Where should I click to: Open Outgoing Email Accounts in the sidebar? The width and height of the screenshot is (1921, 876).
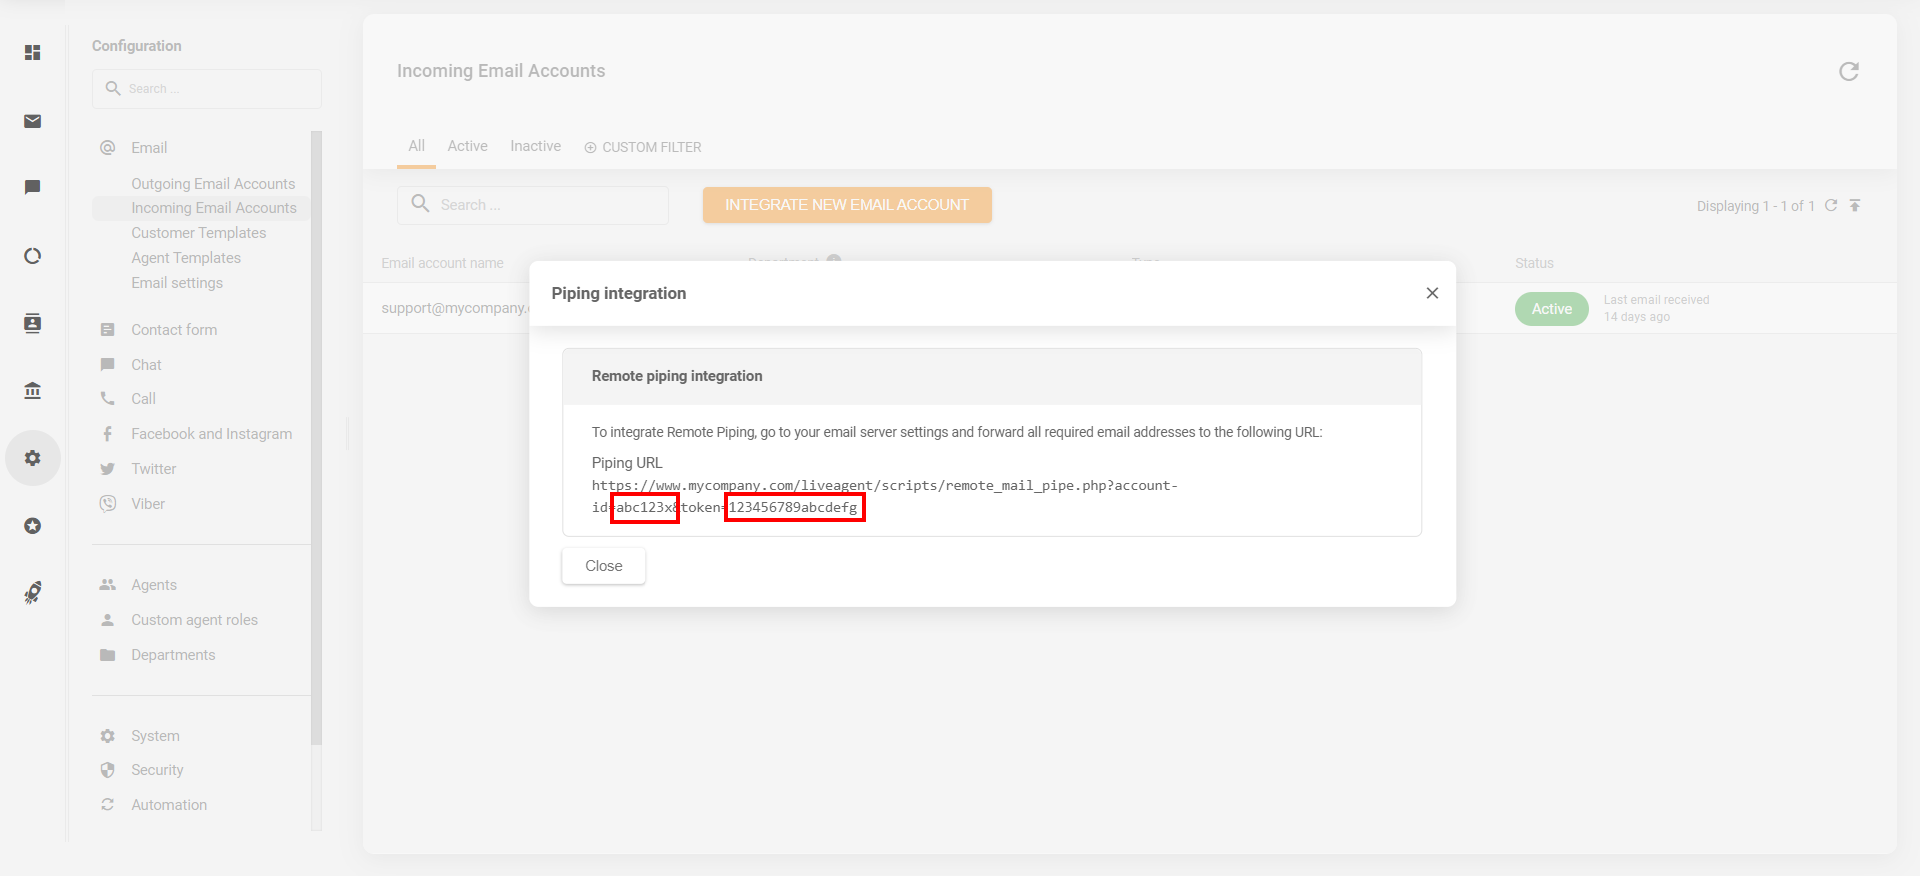(213, 184)
